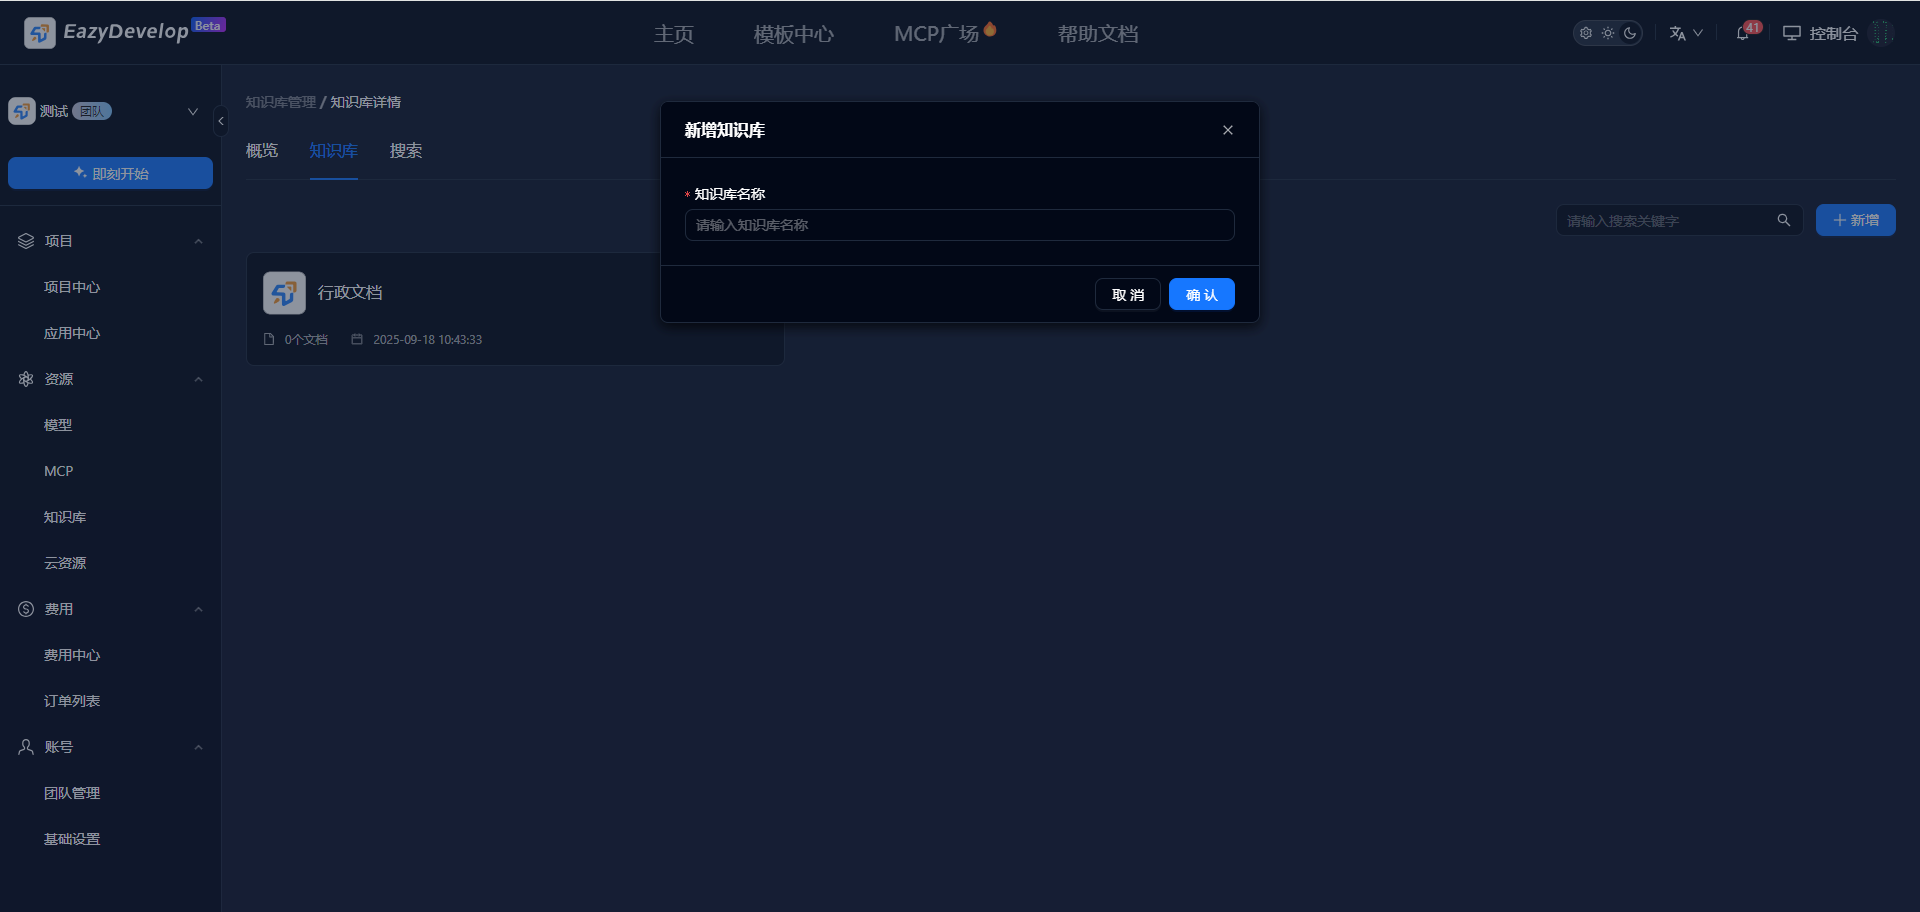Switch to light mode sun toggle
This screenshot has height=912, width=1920.
click(1608, 33)
